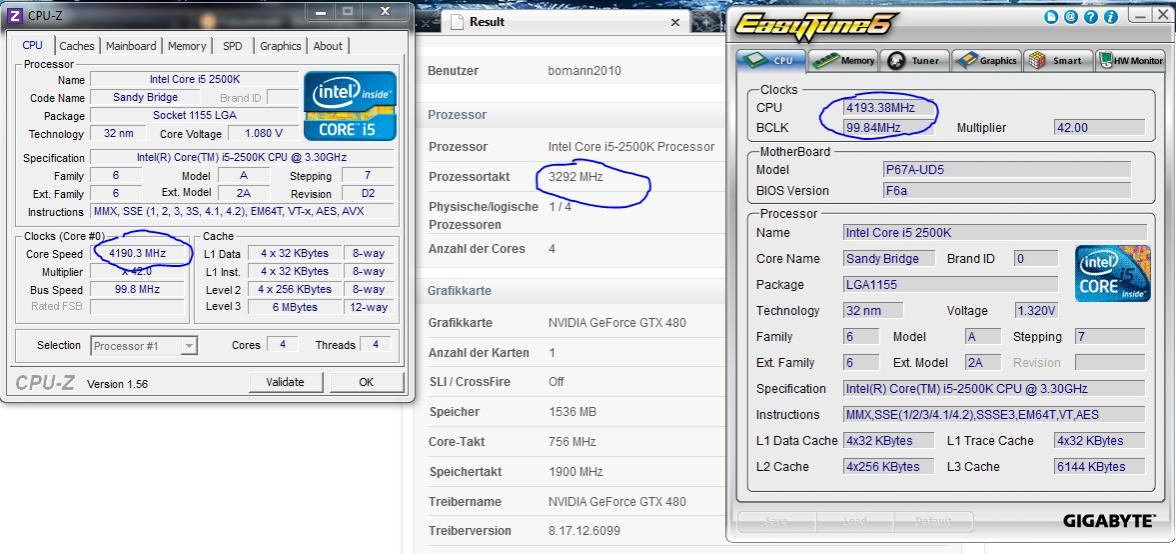
Task: Click the BCLK value '99.84MHz' in EasyTune6
Action: coord(890,127)
